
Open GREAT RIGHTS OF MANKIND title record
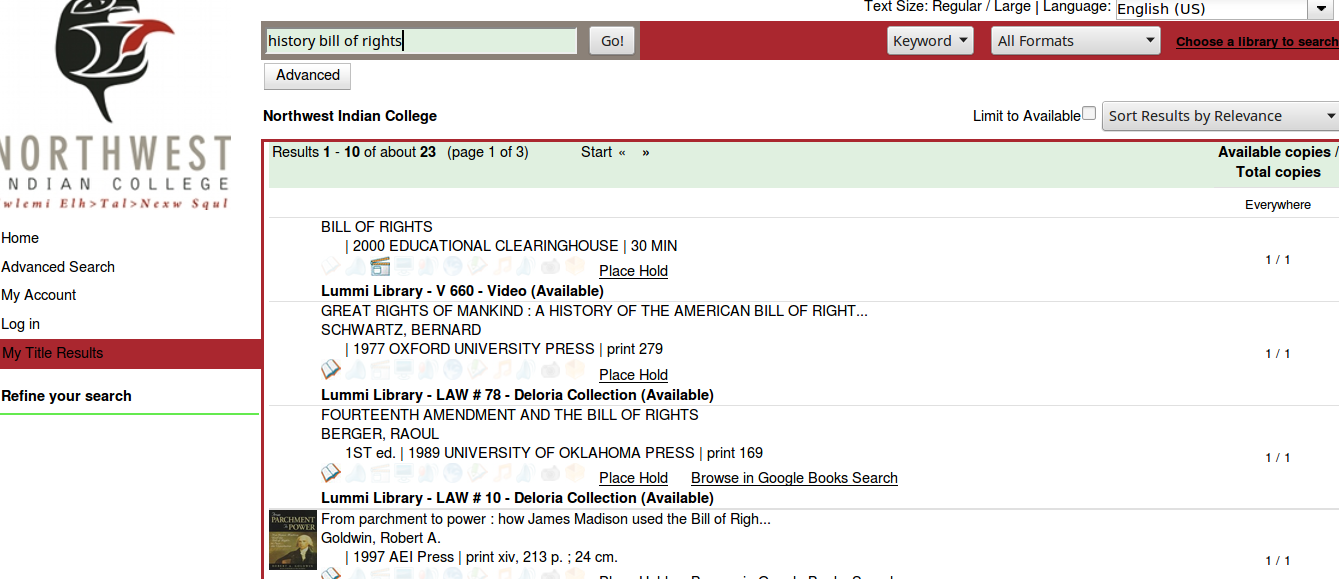(594, 311)
